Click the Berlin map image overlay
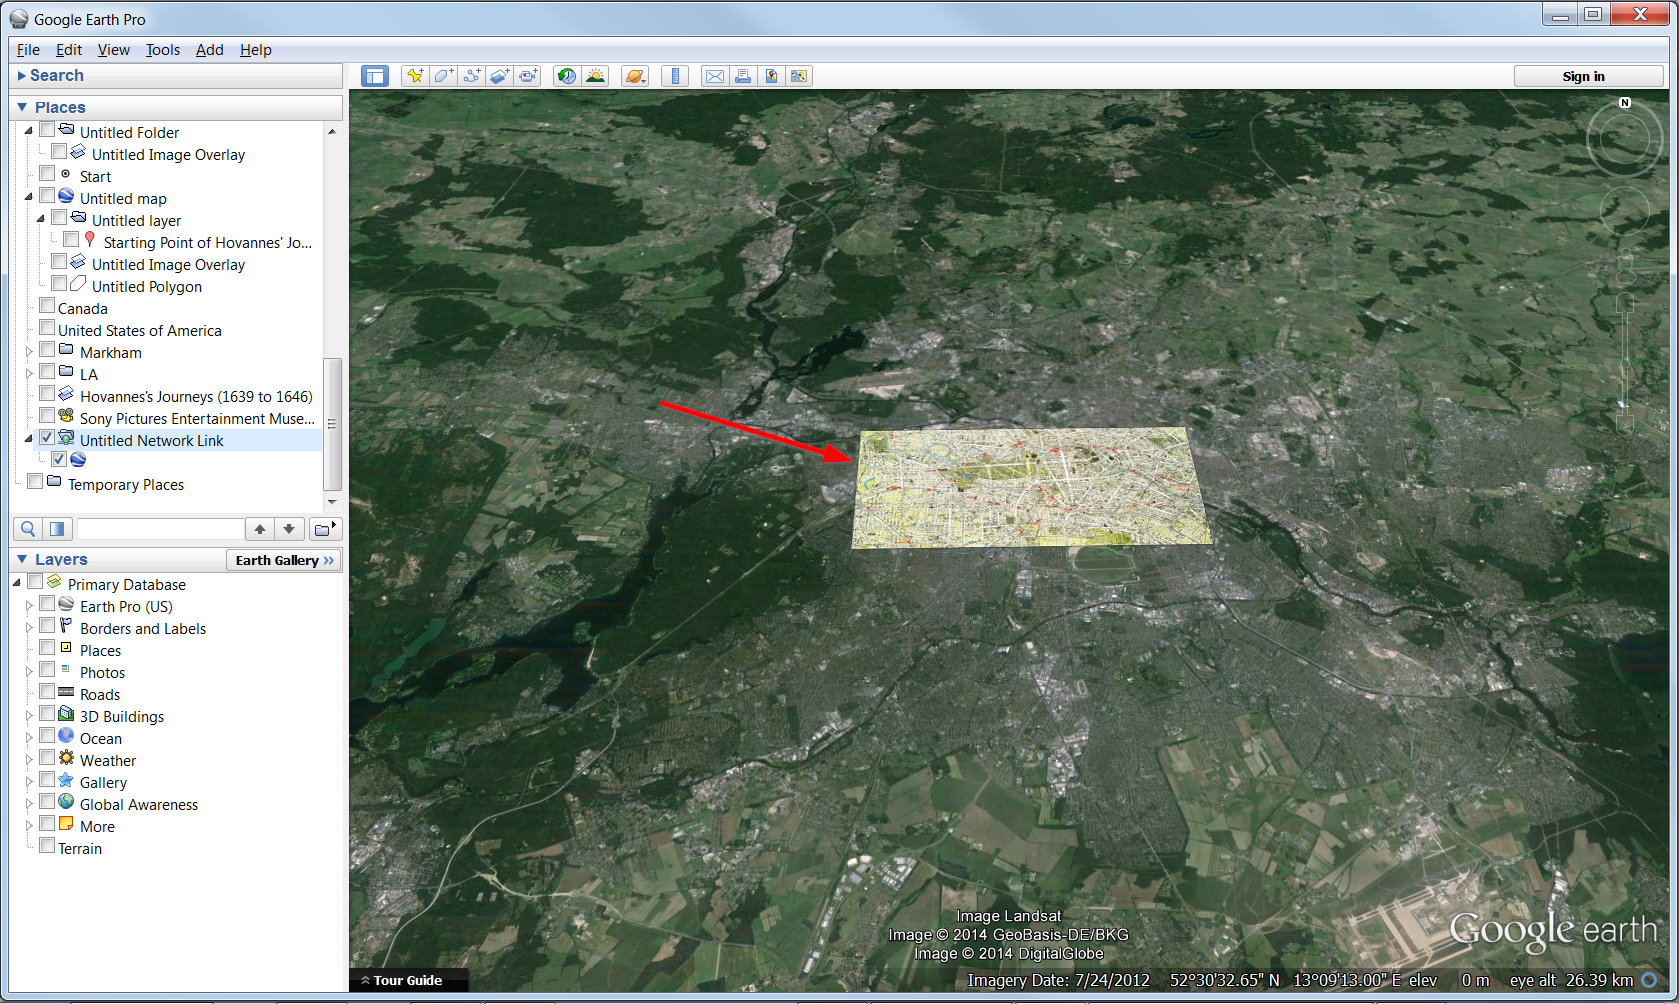The image size is (1679, 1004). [x=1030, y=488]
